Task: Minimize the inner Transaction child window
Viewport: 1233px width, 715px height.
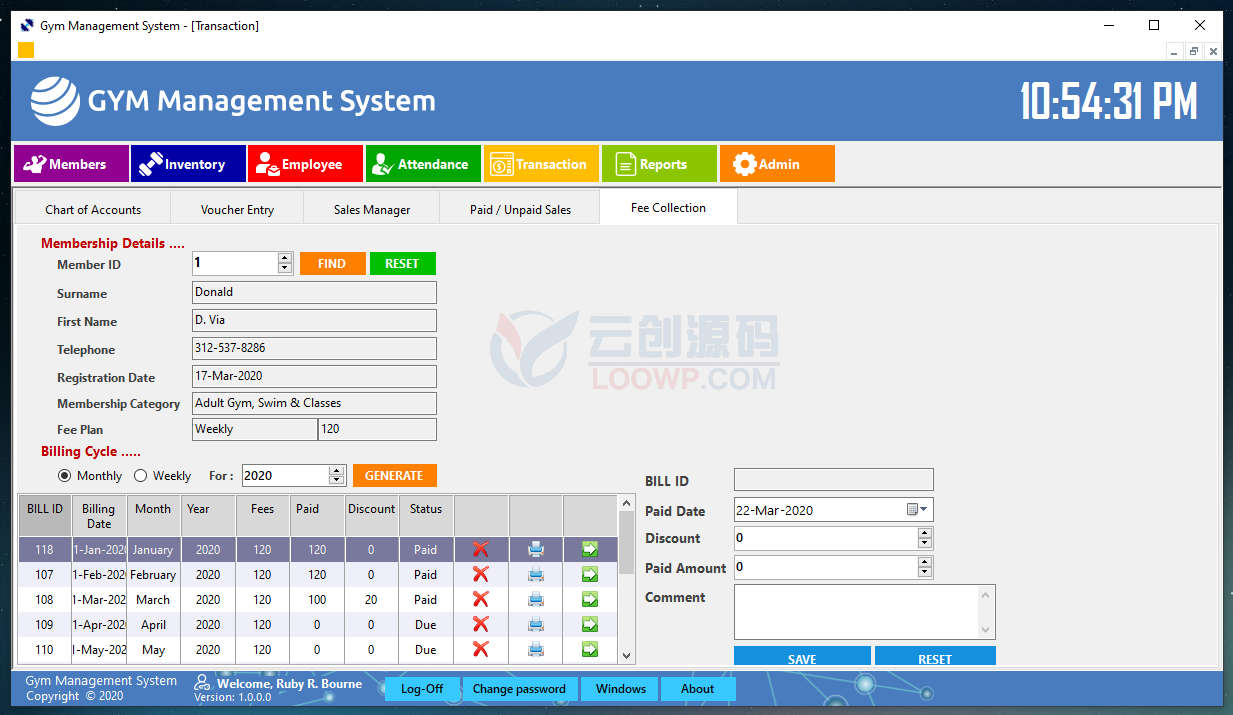Action: tap(1175, 51)
